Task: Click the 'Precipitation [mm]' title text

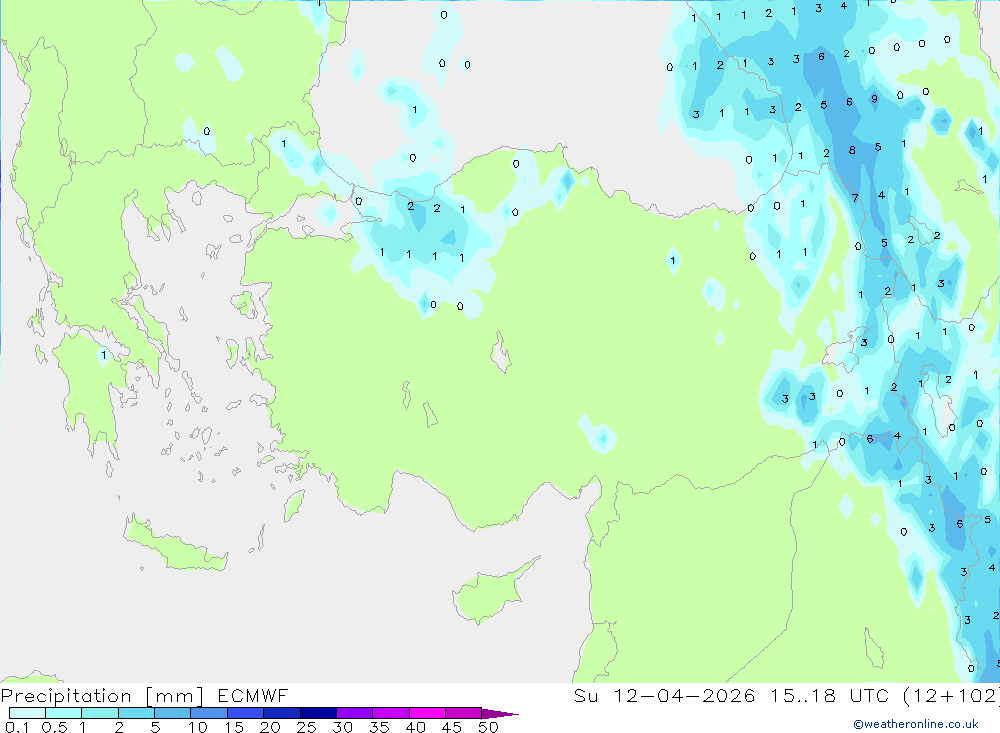Action: 102,696
